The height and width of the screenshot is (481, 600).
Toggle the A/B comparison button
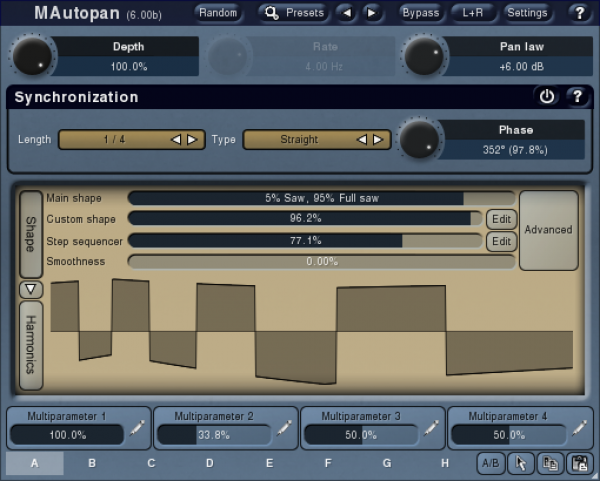pos(491,463)
